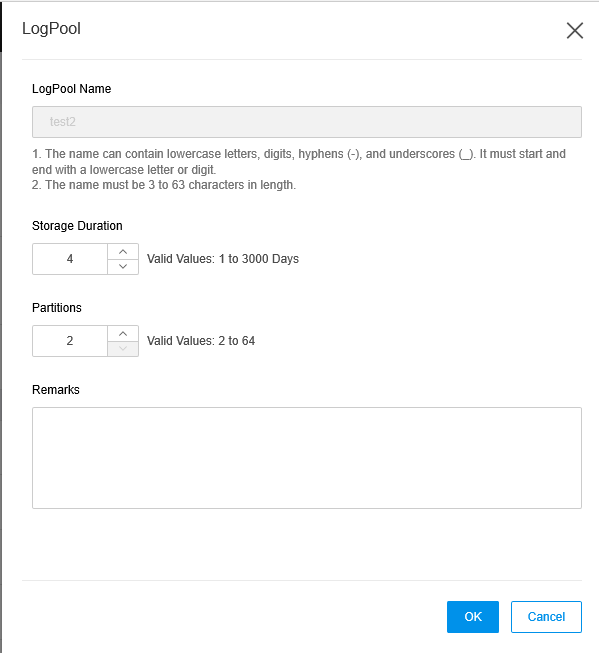
Task: Click the Partitions label
Action: [57, 308]
